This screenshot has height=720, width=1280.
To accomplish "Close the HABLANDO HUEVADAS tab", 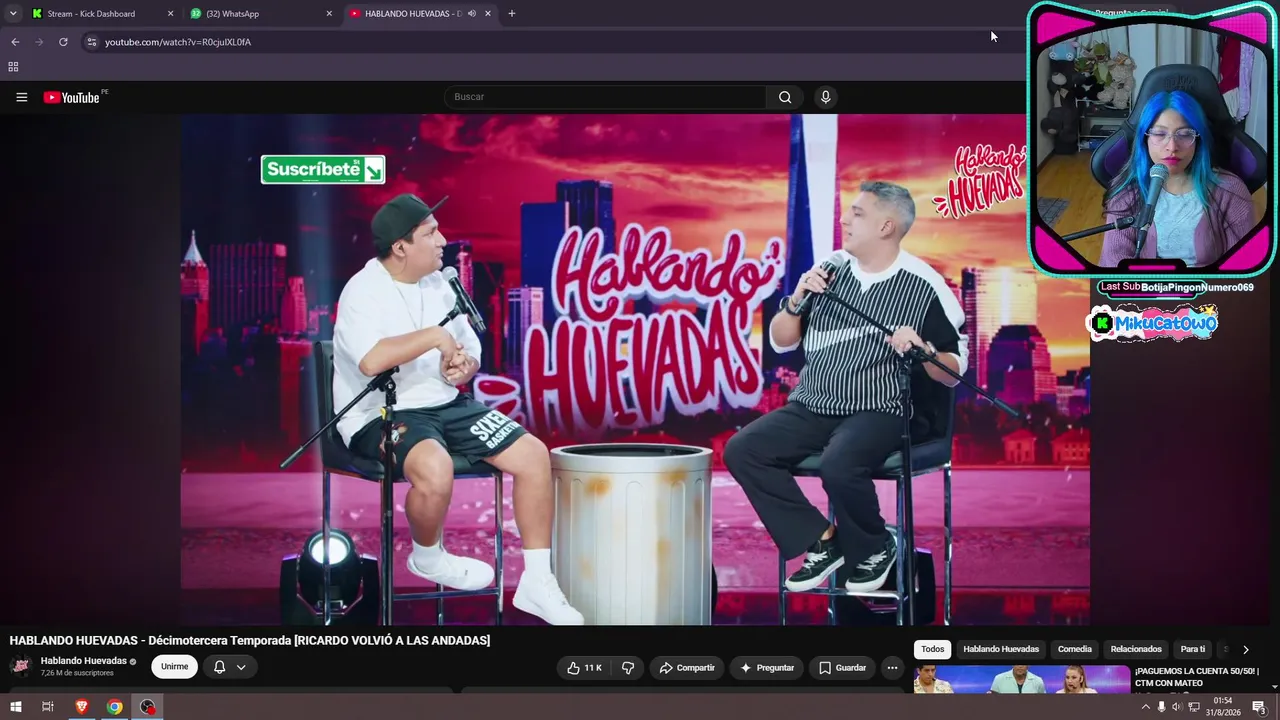I will click(x=488, y=14).
